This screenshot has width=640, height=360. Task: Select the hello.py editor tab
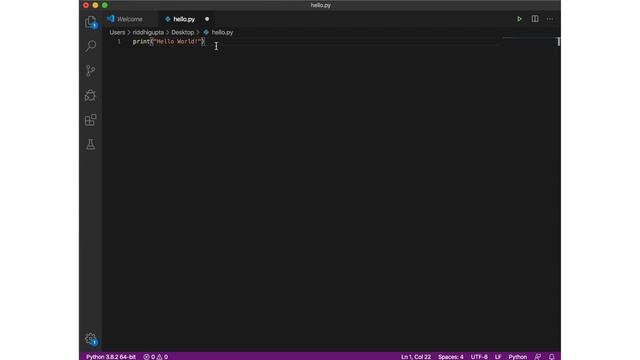point(184,19)
